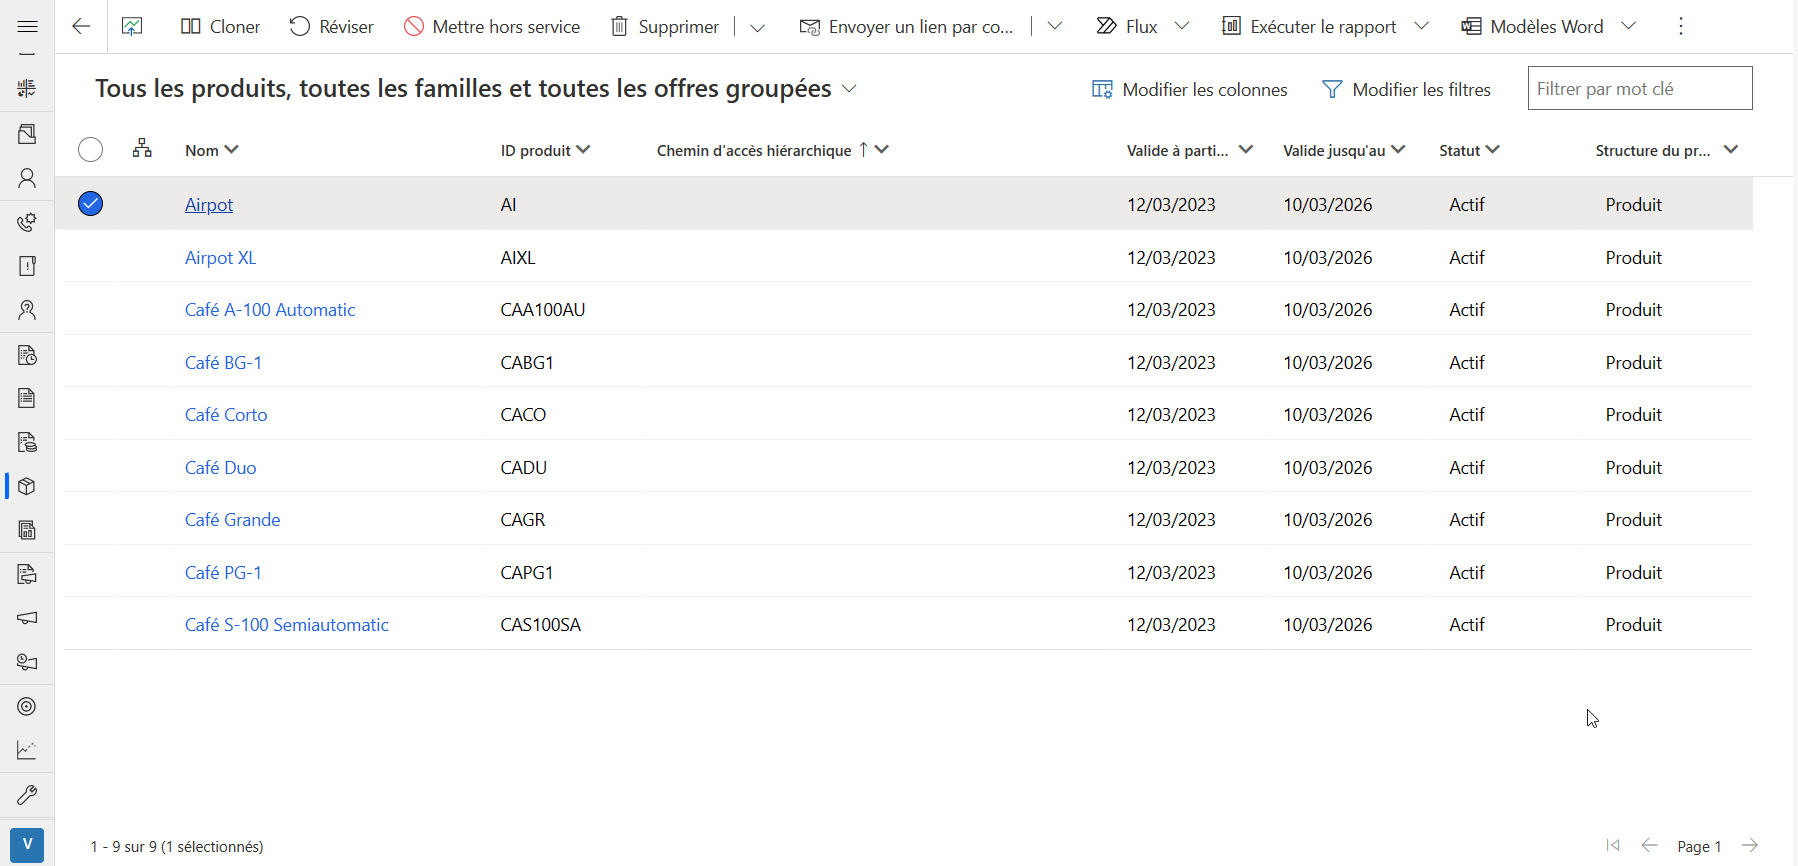
Task: Select the CAA100AU product ID cell
Action: click(x=543, y=310)
